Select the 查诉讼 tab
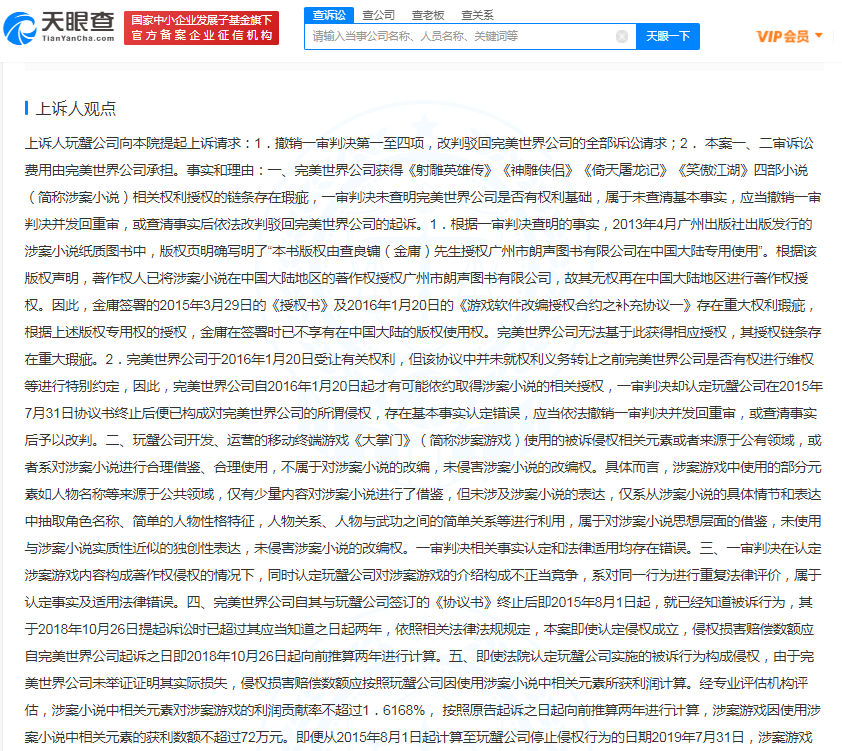 pyautogui.click(x=329, y=15)
